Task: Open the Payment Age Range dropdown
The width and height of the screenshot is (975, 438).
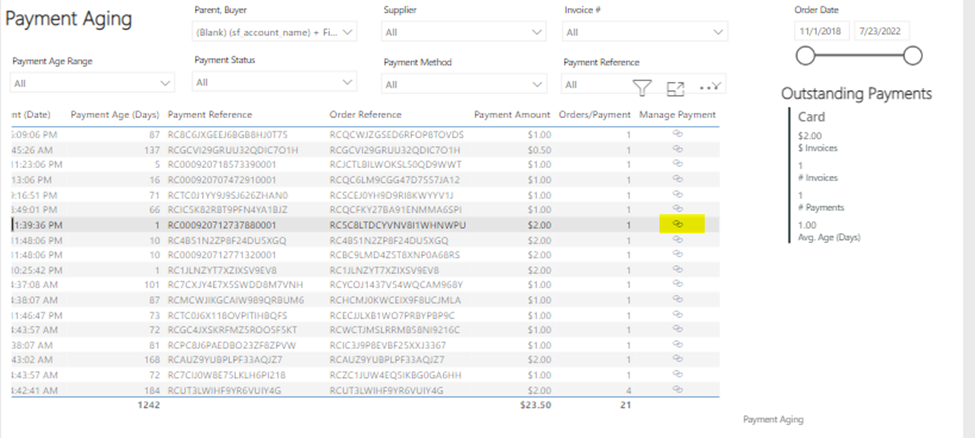Action: 165,83
